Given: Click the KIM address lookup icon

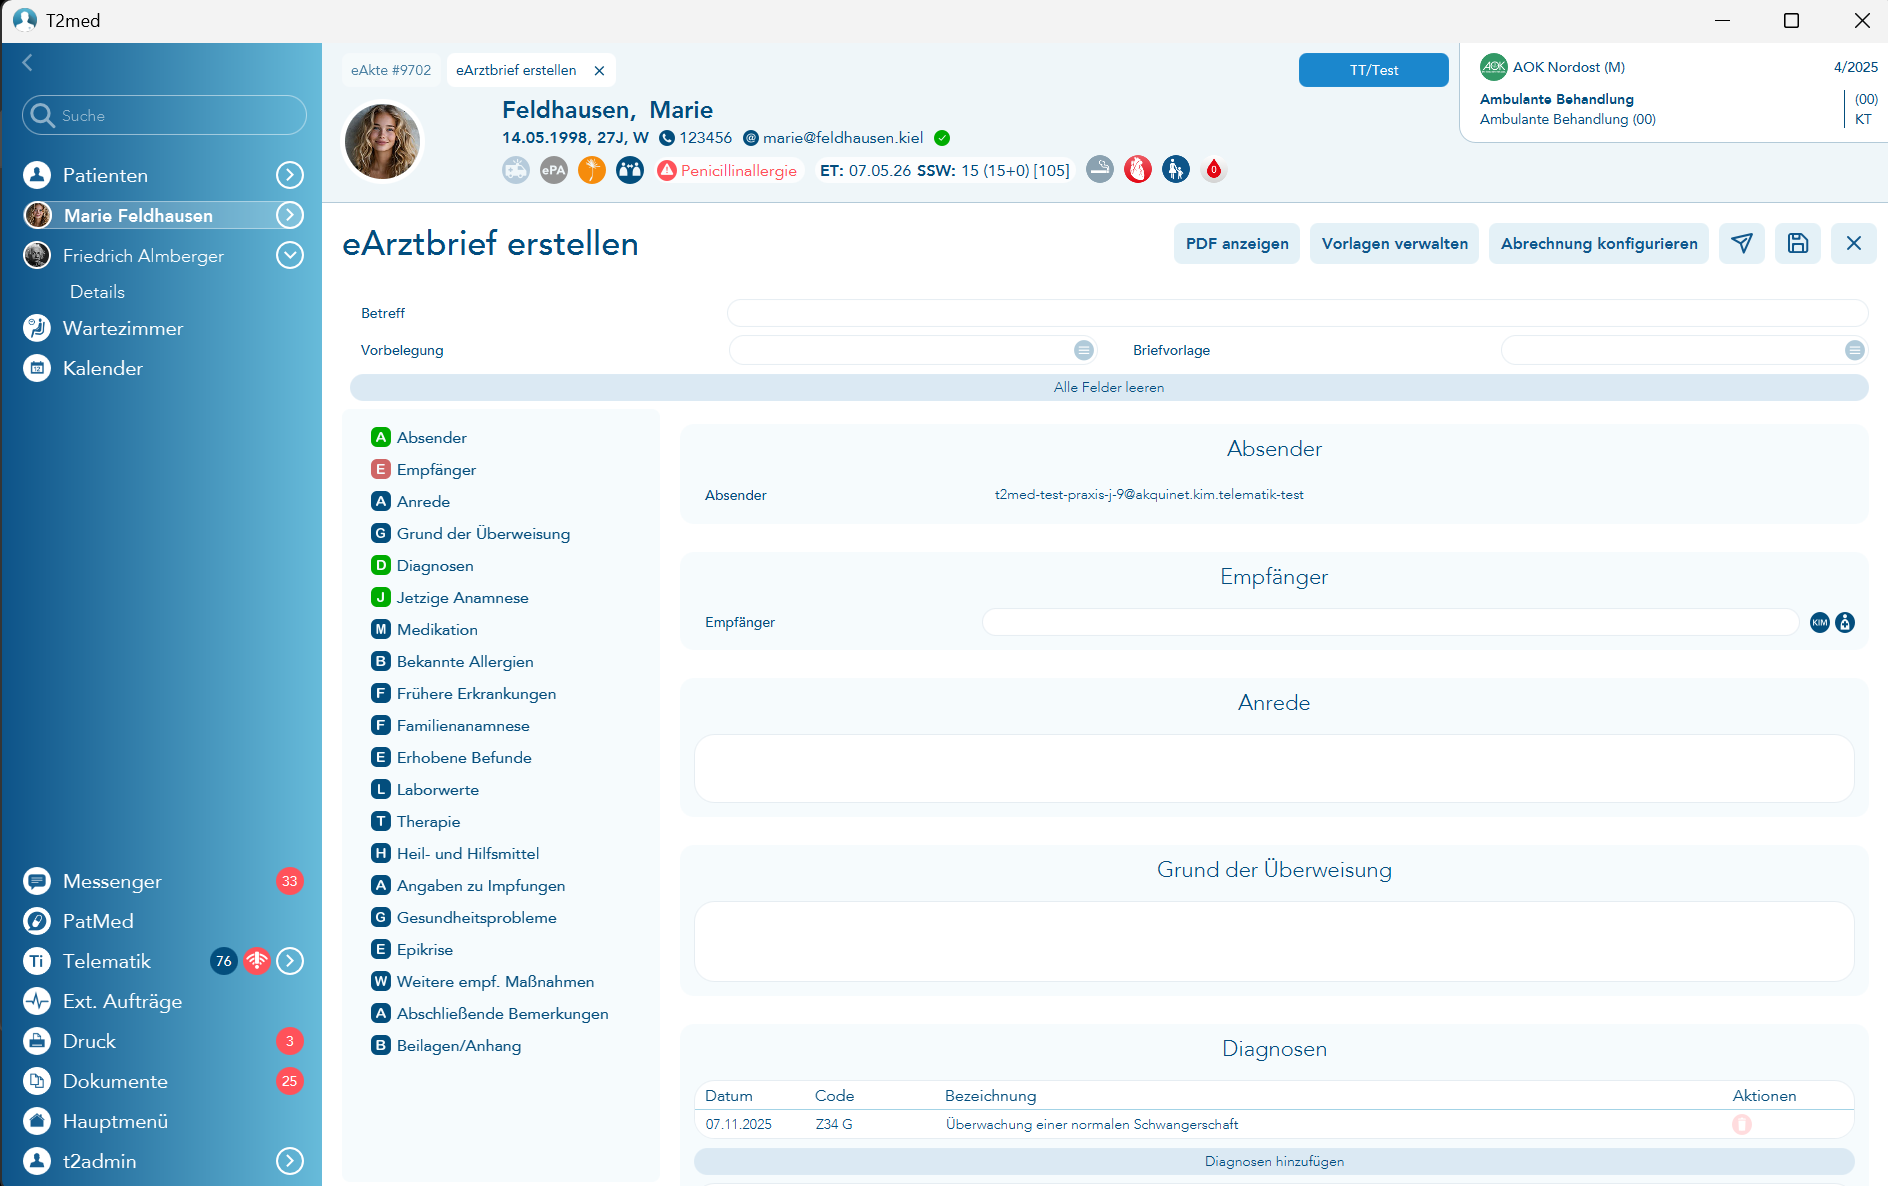Looking at the screenshot, I should pos(1819,622).
